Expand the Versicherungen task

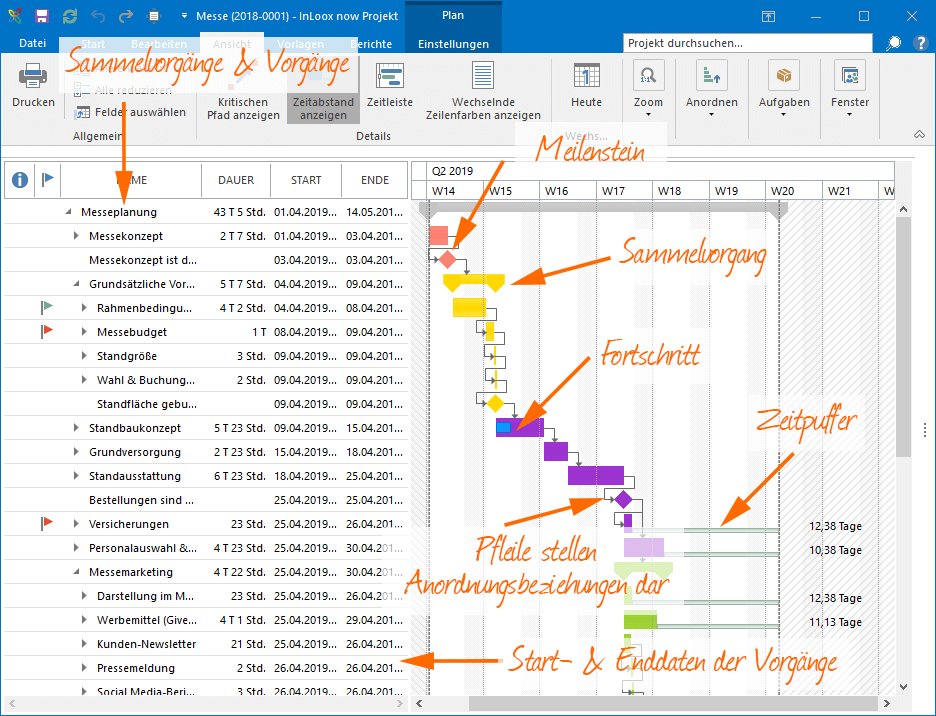point(76,524)
